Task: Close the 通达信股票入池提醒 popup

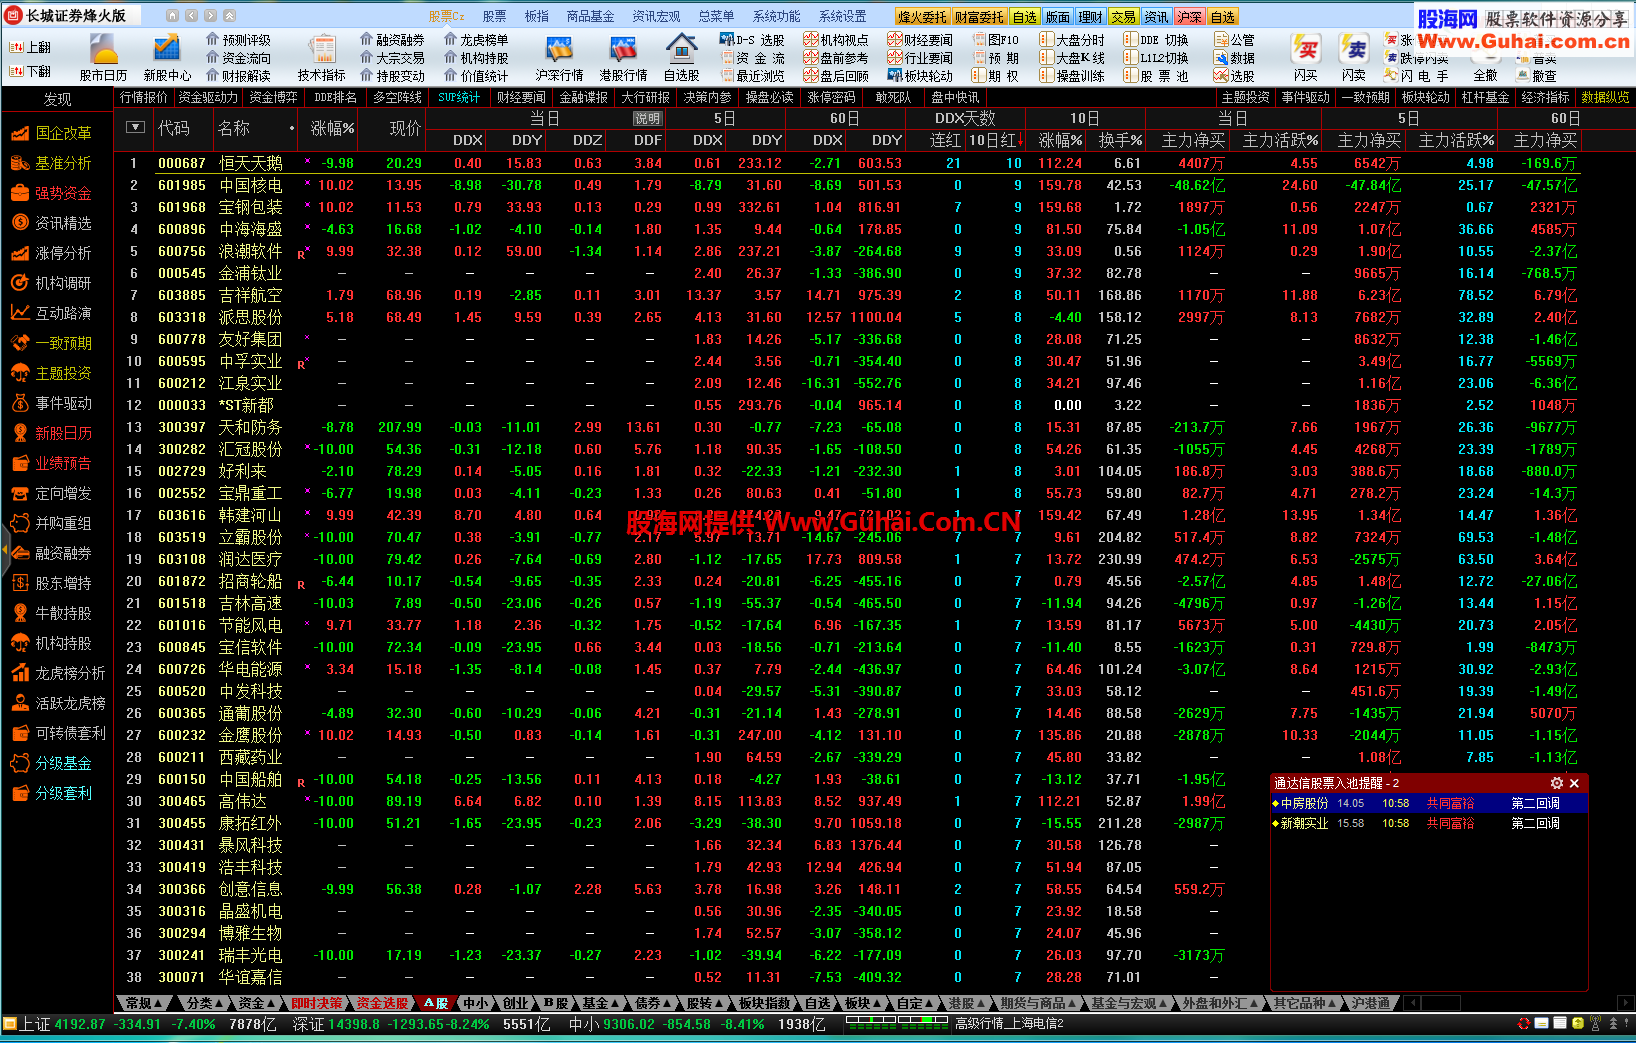Action: (1574, 783)
